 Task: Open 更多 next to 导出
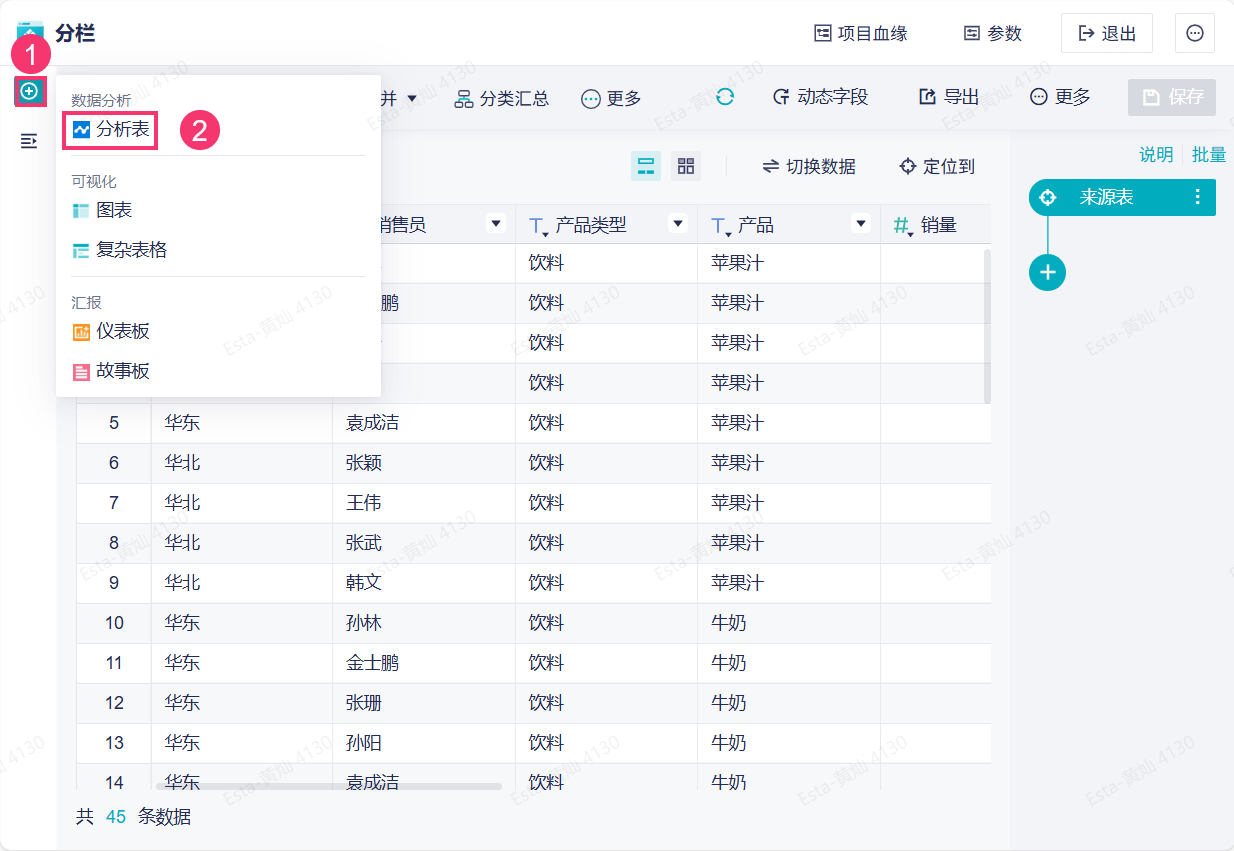1060,97
